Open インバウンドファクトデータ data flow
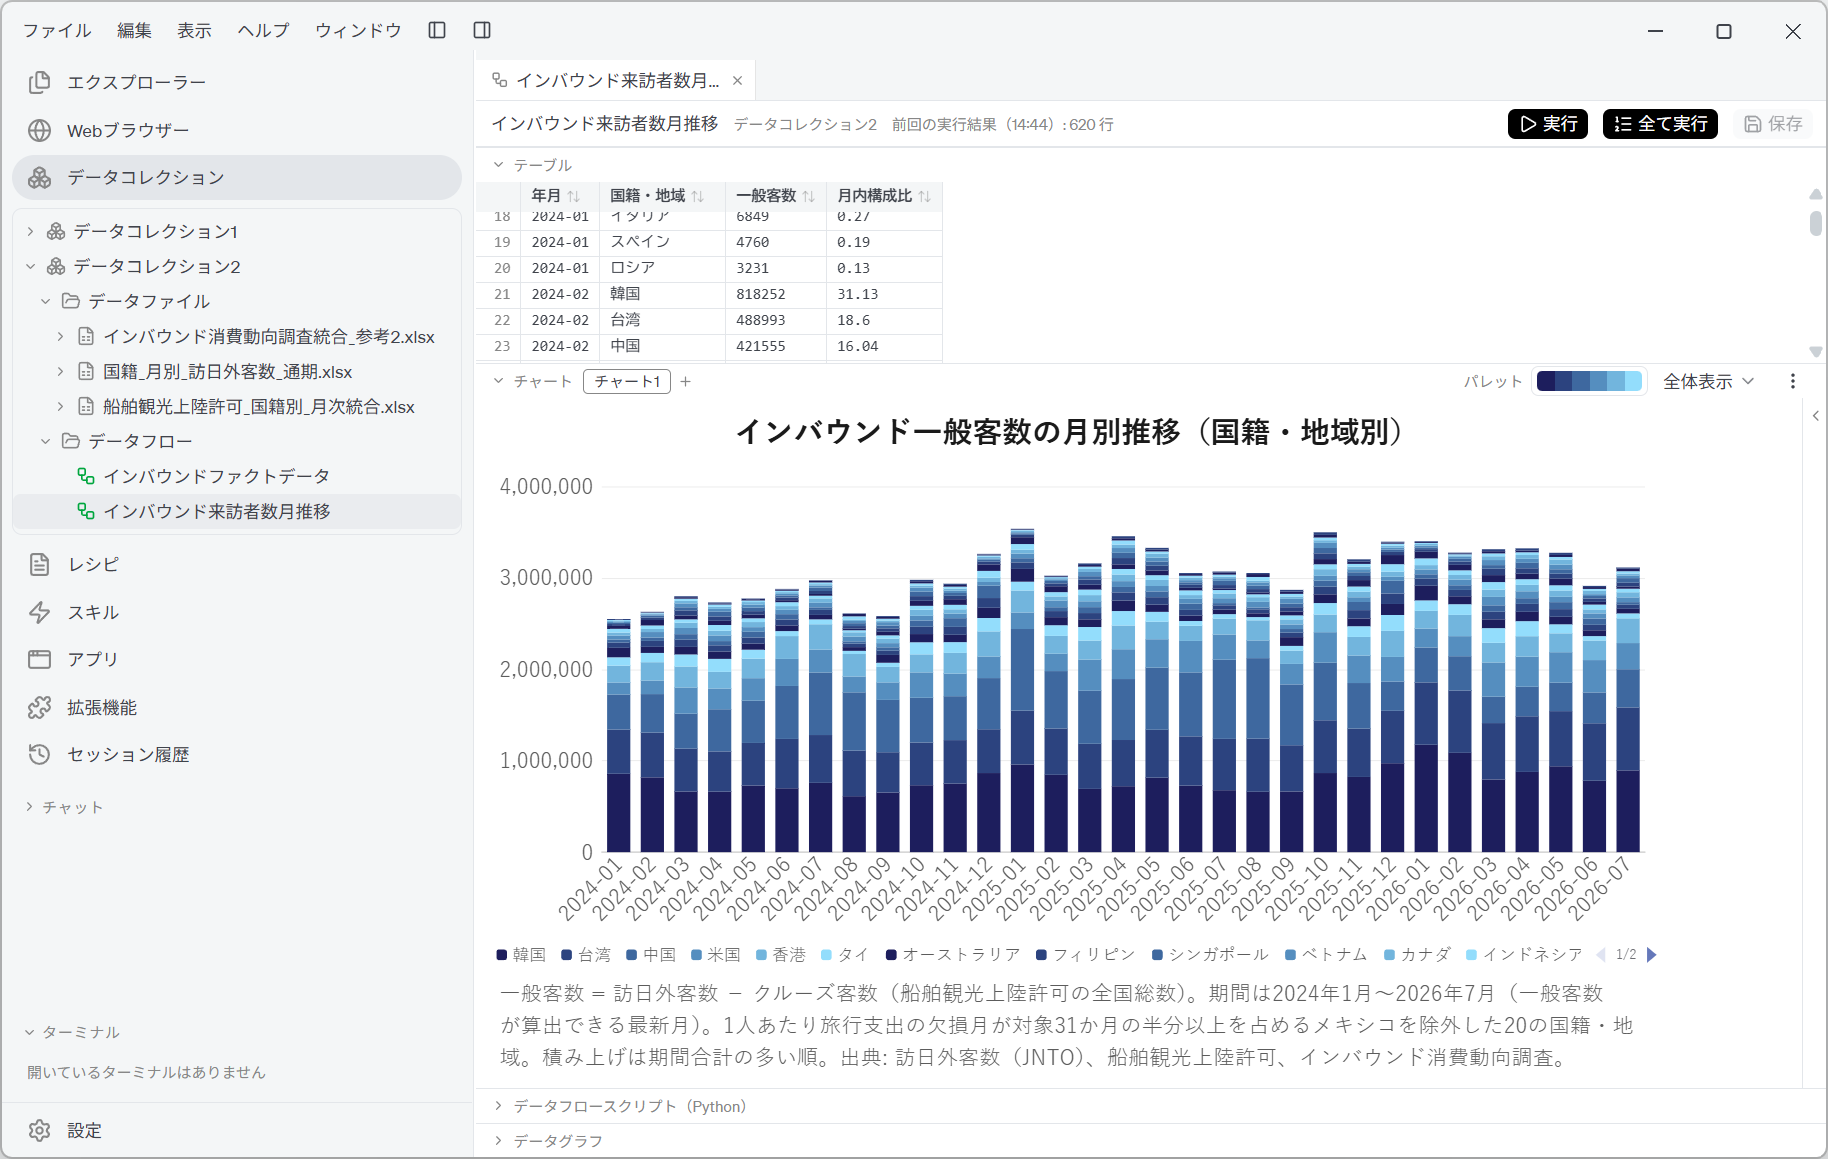This screenshot has height=1159, width=1828. pos(216,476)
